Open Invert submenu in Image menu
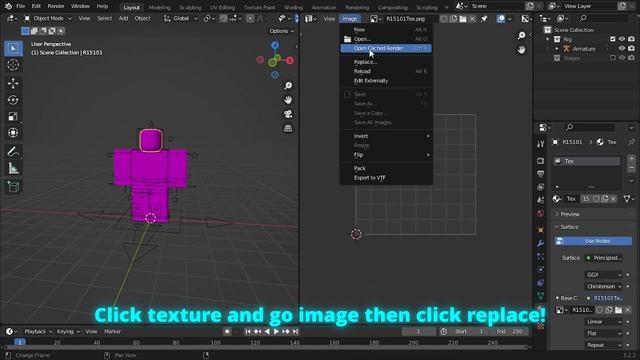640x360 pixels. [386, 136]
